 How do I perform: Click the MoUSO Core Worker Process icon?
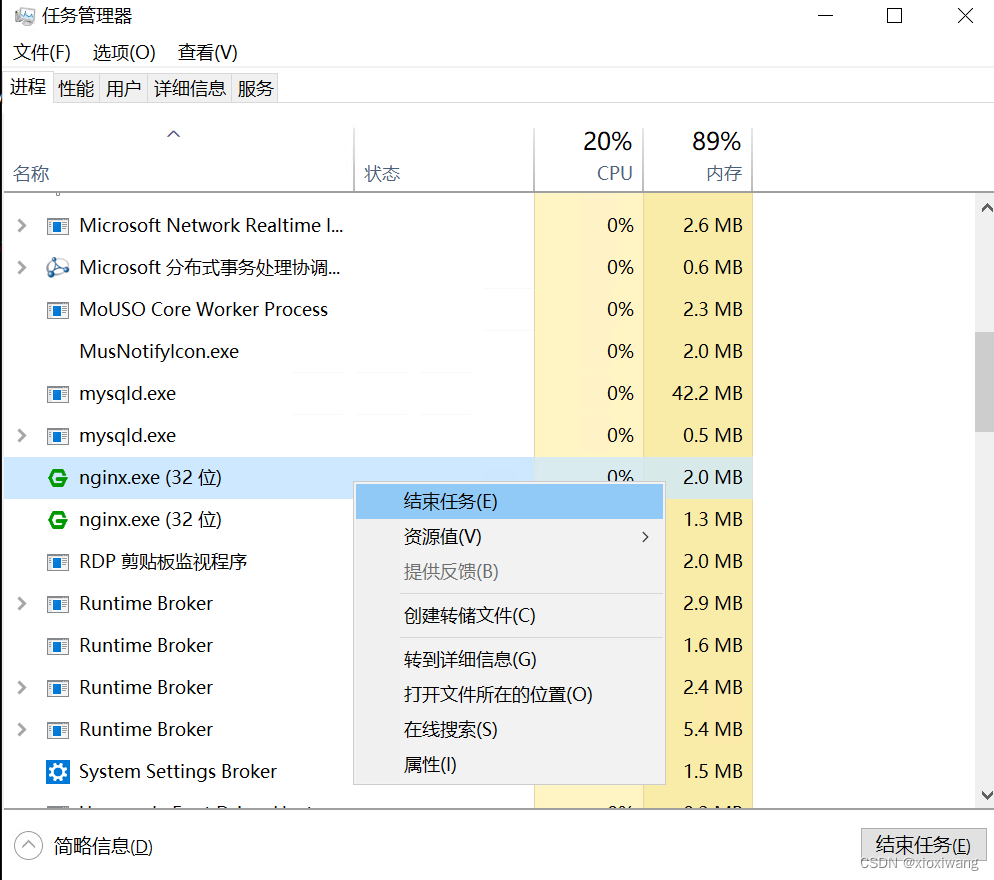pos(58,310)
